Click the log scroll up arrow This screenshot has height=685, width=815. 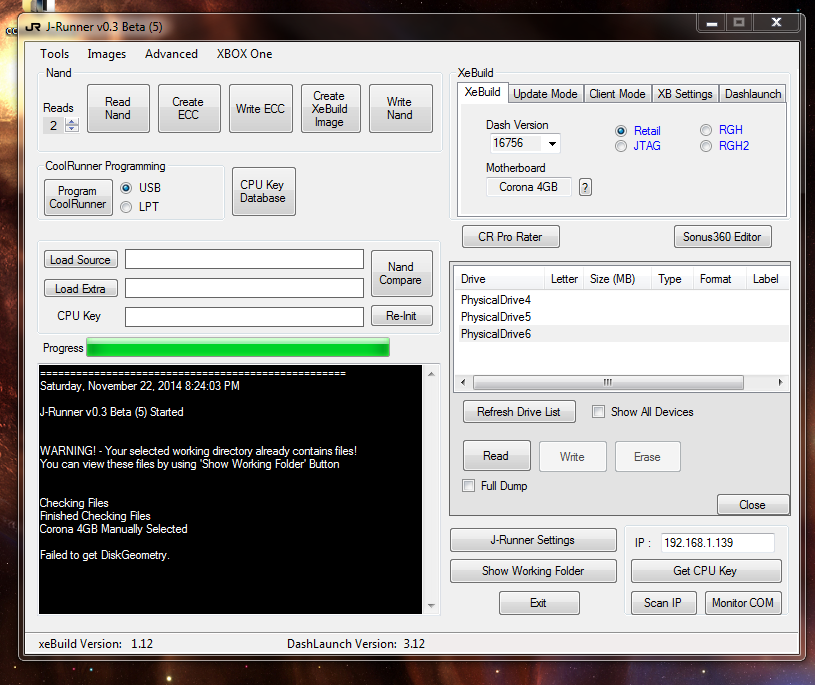pos(431,374)
